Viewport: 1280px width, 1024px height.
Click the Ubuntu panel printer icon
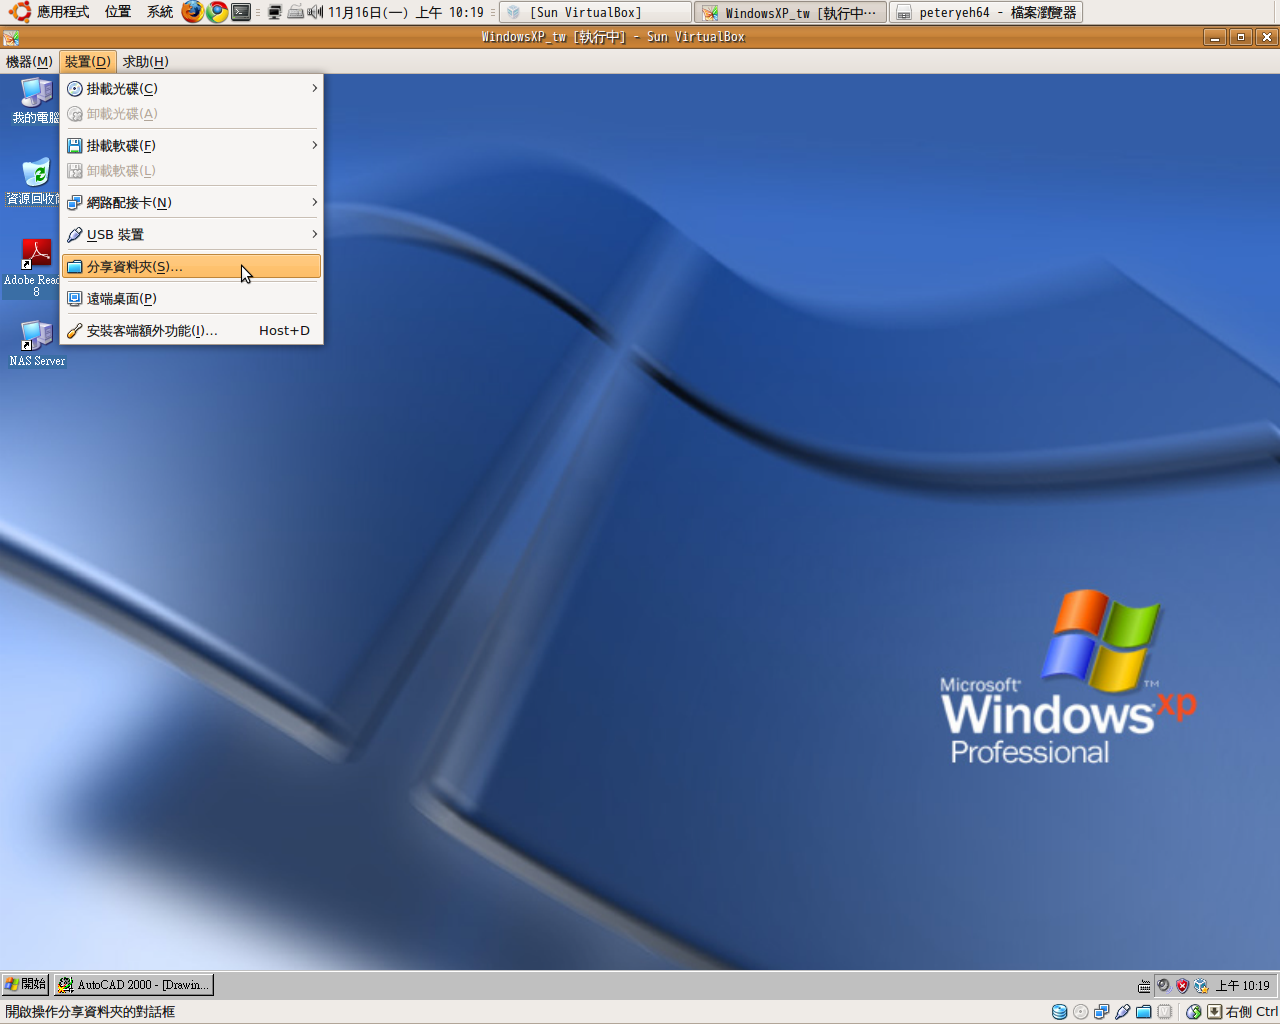[x=295, y=12]
